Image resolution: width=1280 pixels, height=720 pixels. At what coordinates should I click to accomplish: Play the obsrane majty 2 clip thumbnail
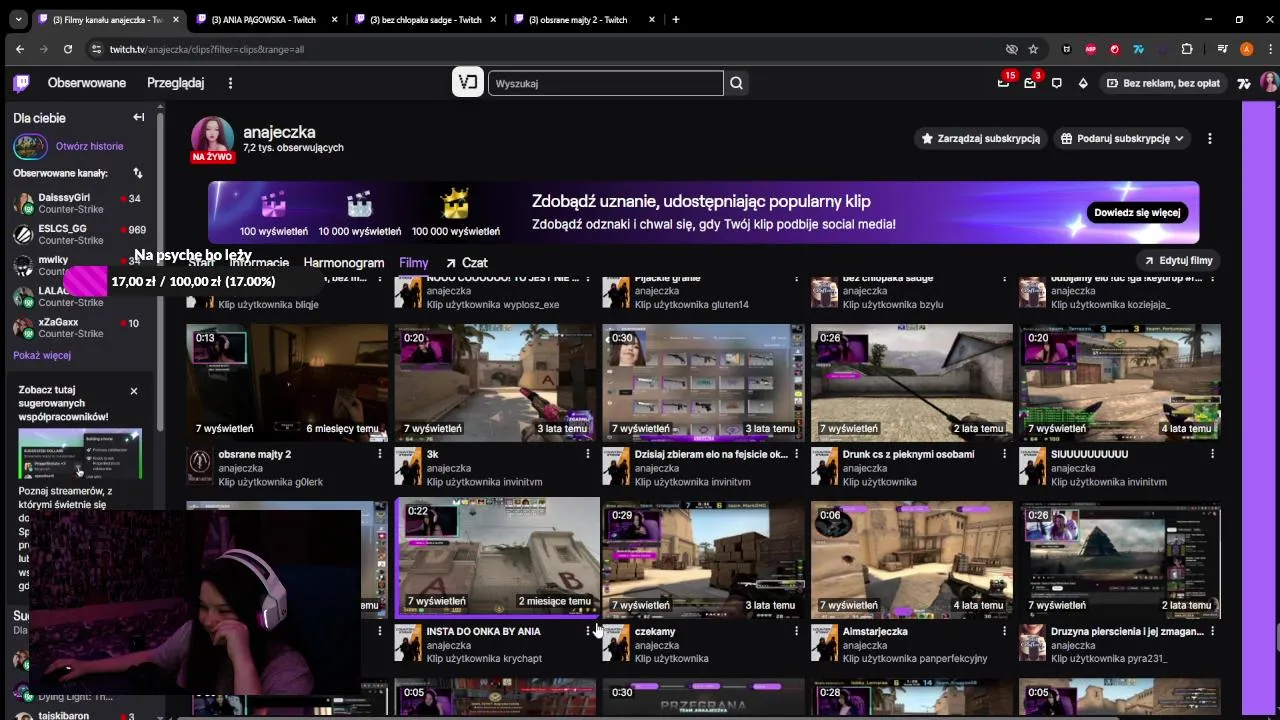pos(287,382)
